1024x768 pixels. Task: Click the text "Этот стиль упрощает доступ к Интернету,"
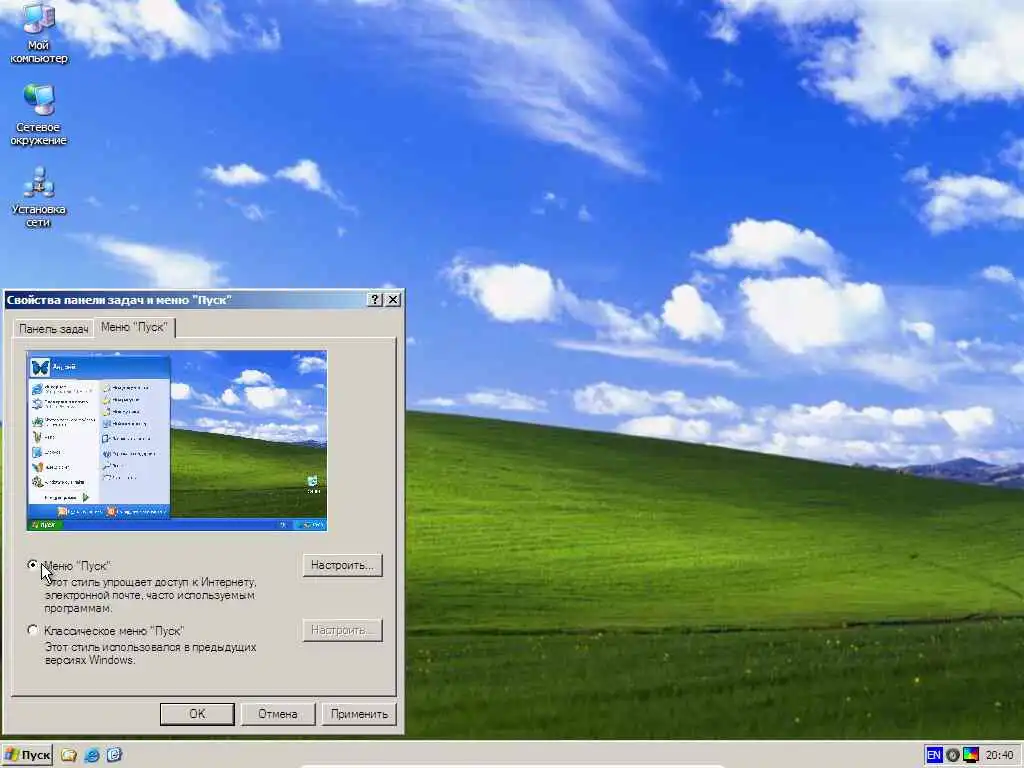tap(150, 582)
